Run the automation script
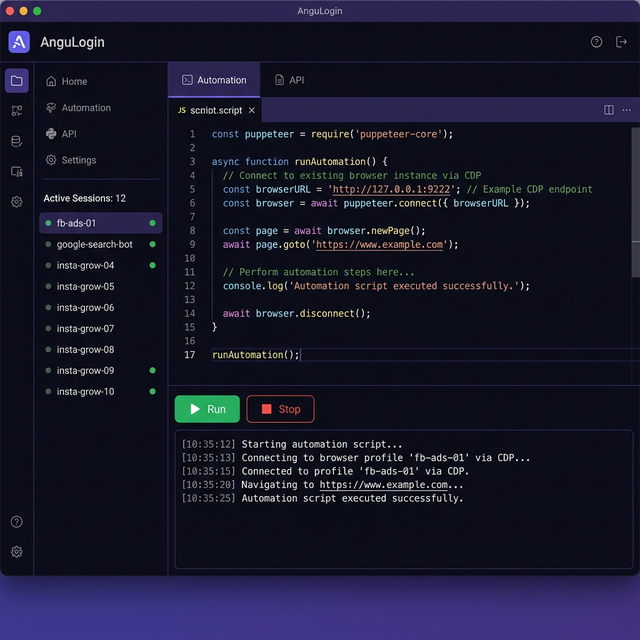This screenshot has width=640, height=640. tap(207, 409)
